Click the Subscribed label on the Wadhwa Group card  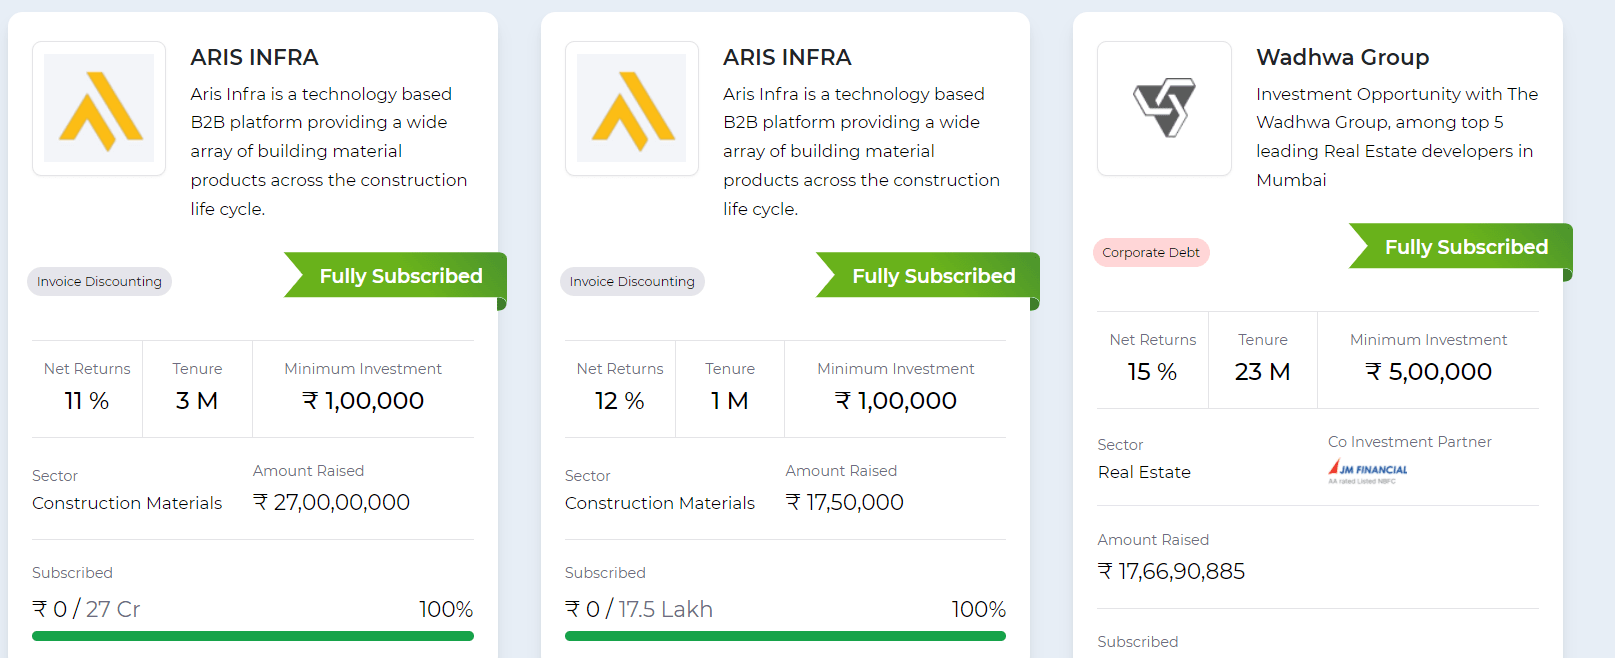[1138, 642]
